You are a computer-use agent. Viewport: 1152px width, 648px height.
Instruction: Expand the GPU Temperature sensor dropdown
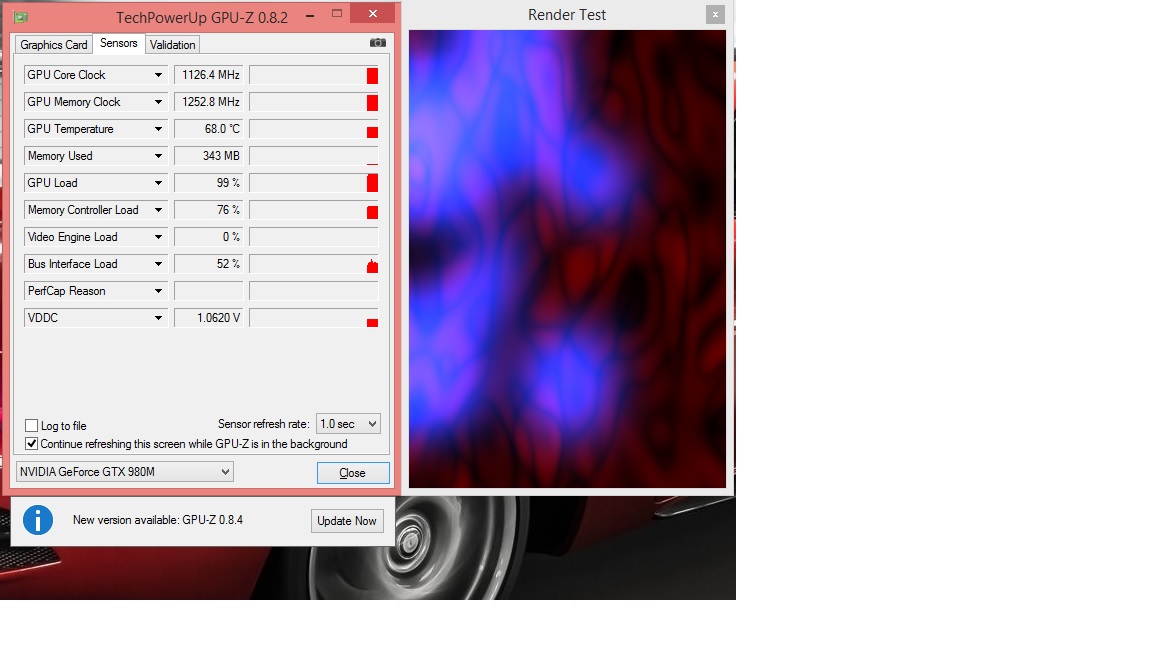(x=158, y=129)
